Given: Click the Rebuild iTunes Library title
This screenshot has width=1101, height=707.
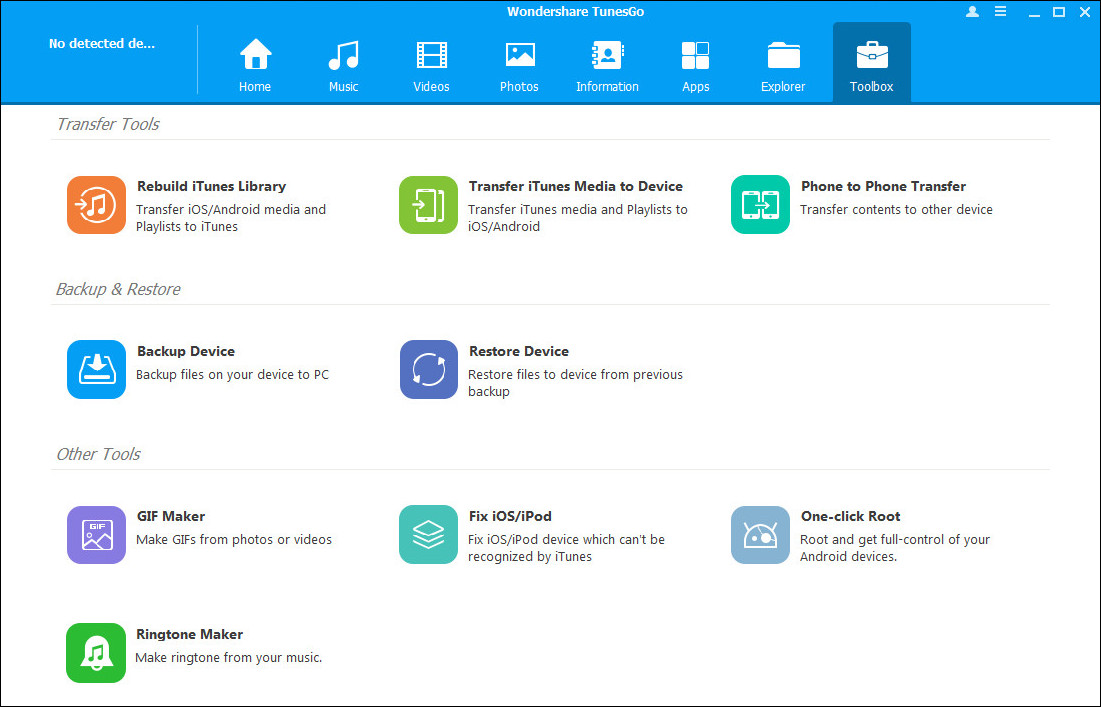Looking at the screenshot, I should (x=211, y=186).
